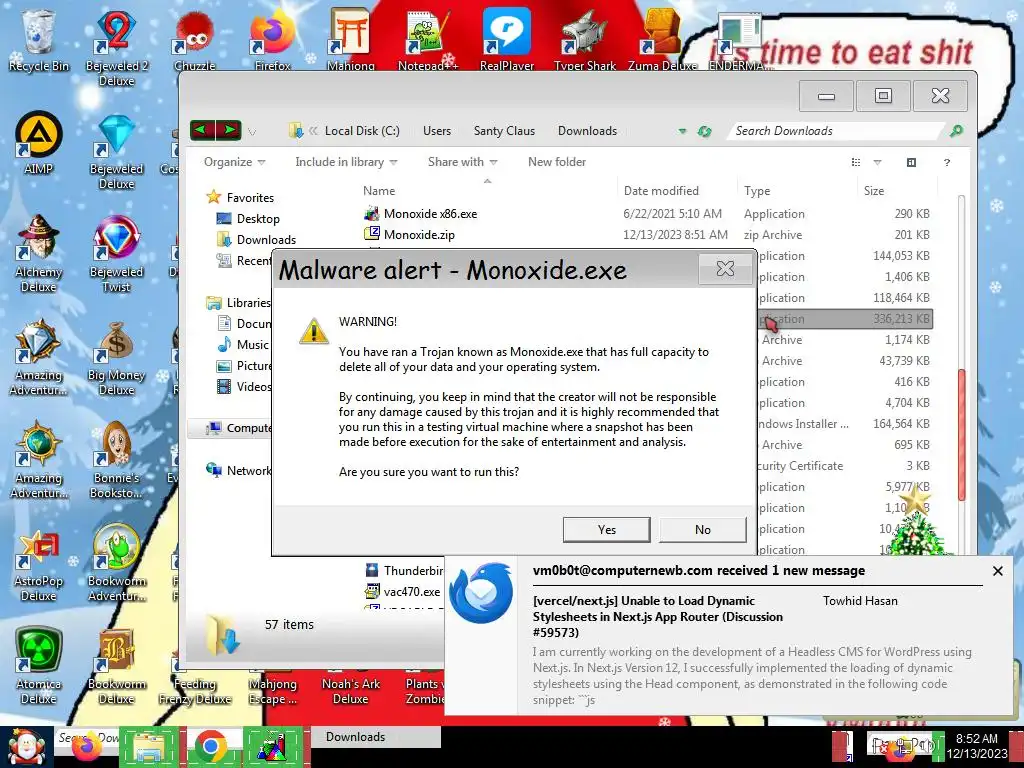
Task: Launch Typer Shark desktop shortcut
Action: [584, 40]
